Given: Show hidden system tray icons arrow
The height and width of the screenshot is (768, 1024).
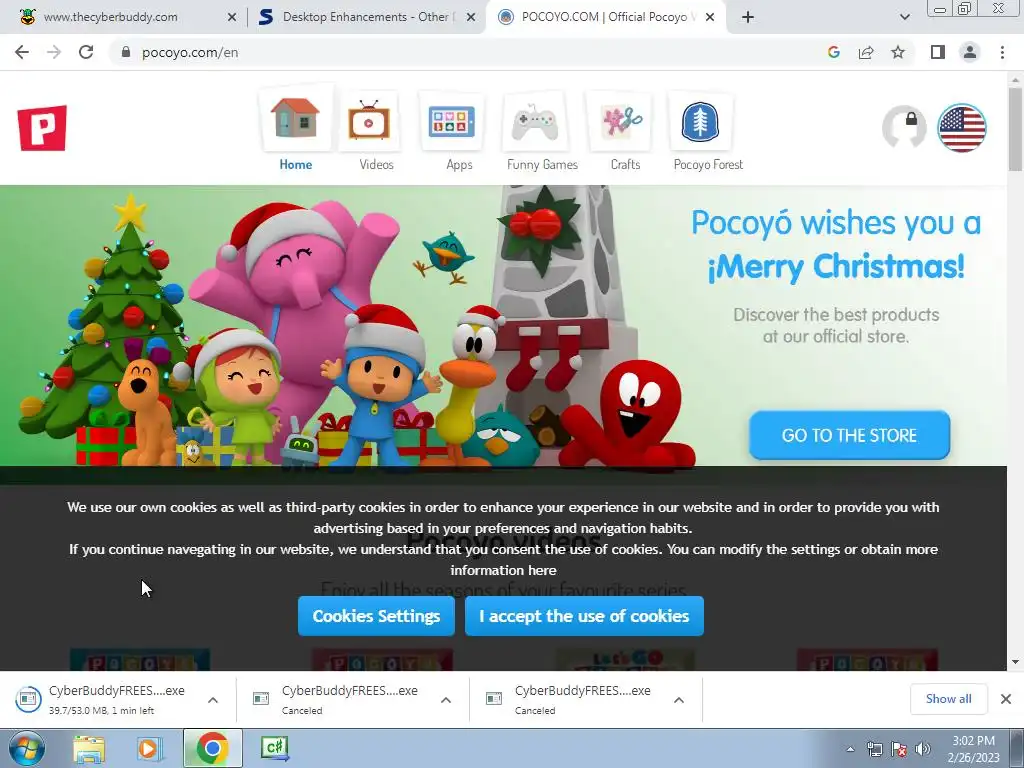Looking at the screenshot, I should (850, 749).
